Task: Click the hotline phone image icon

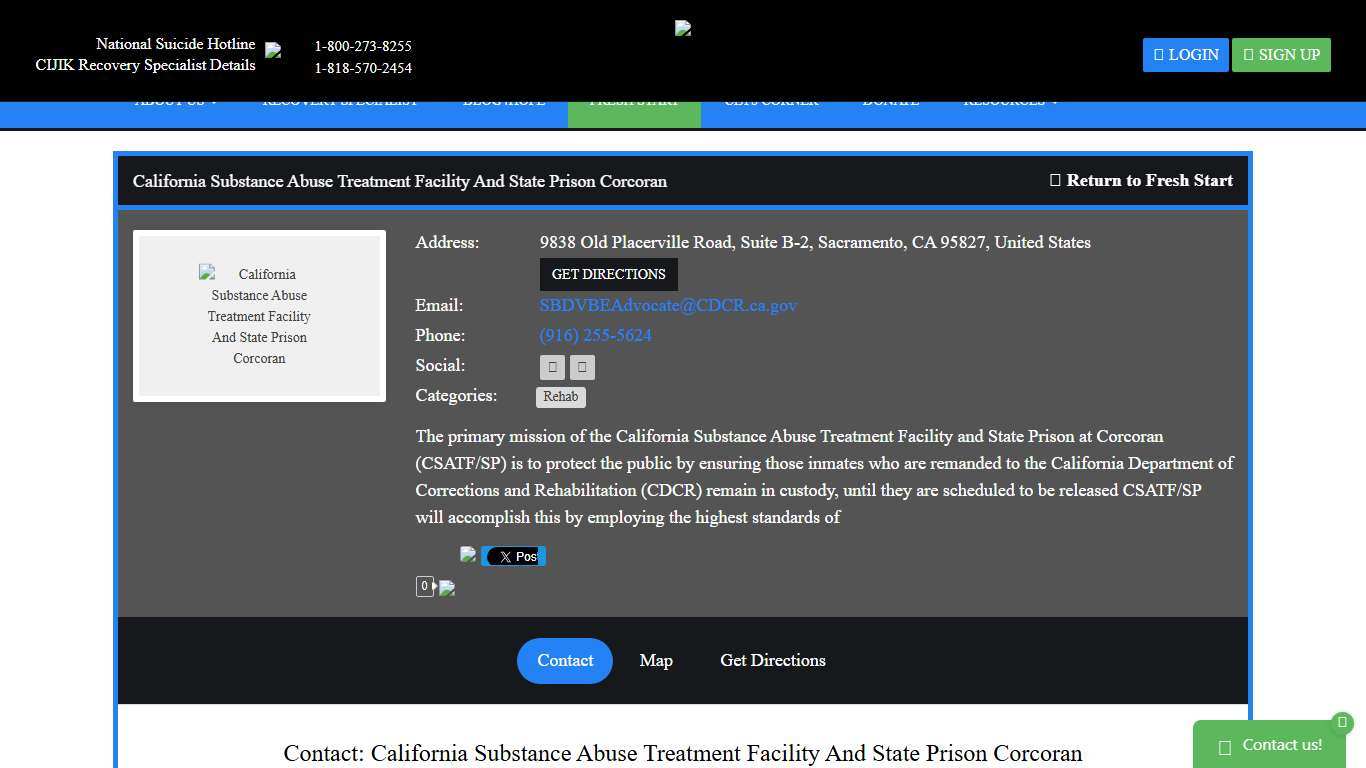Action: point(273,51)
